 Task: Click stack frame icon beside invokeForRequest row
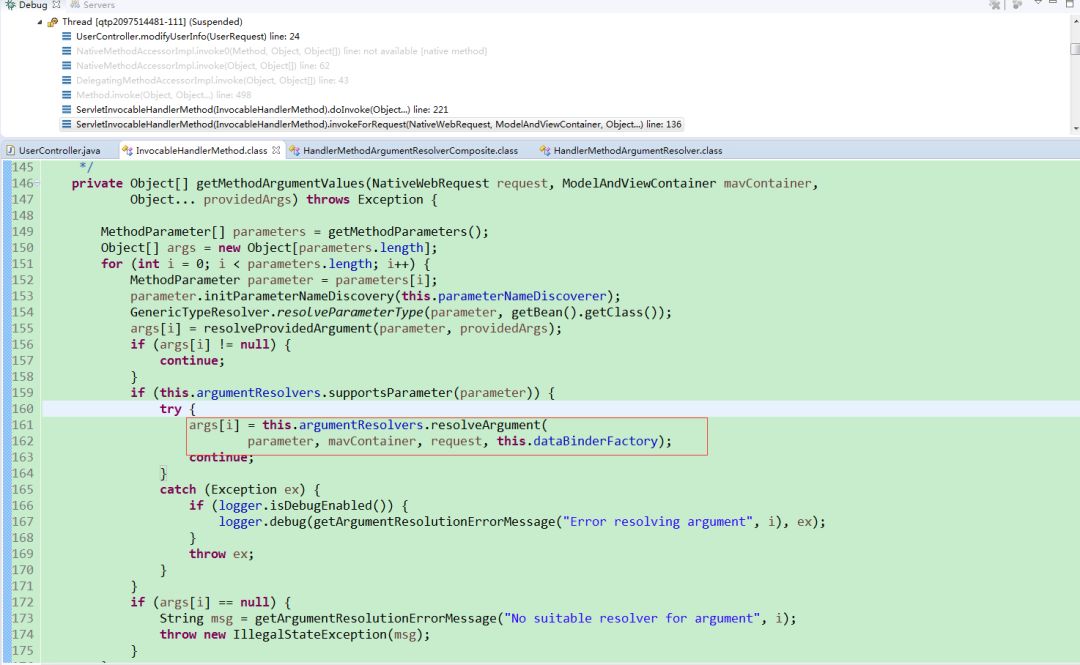tap(67, 125)
